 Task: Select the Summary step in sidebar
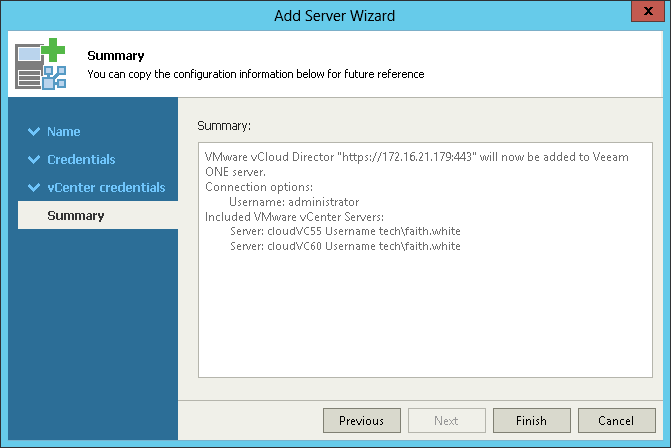(x=76, y=215)
